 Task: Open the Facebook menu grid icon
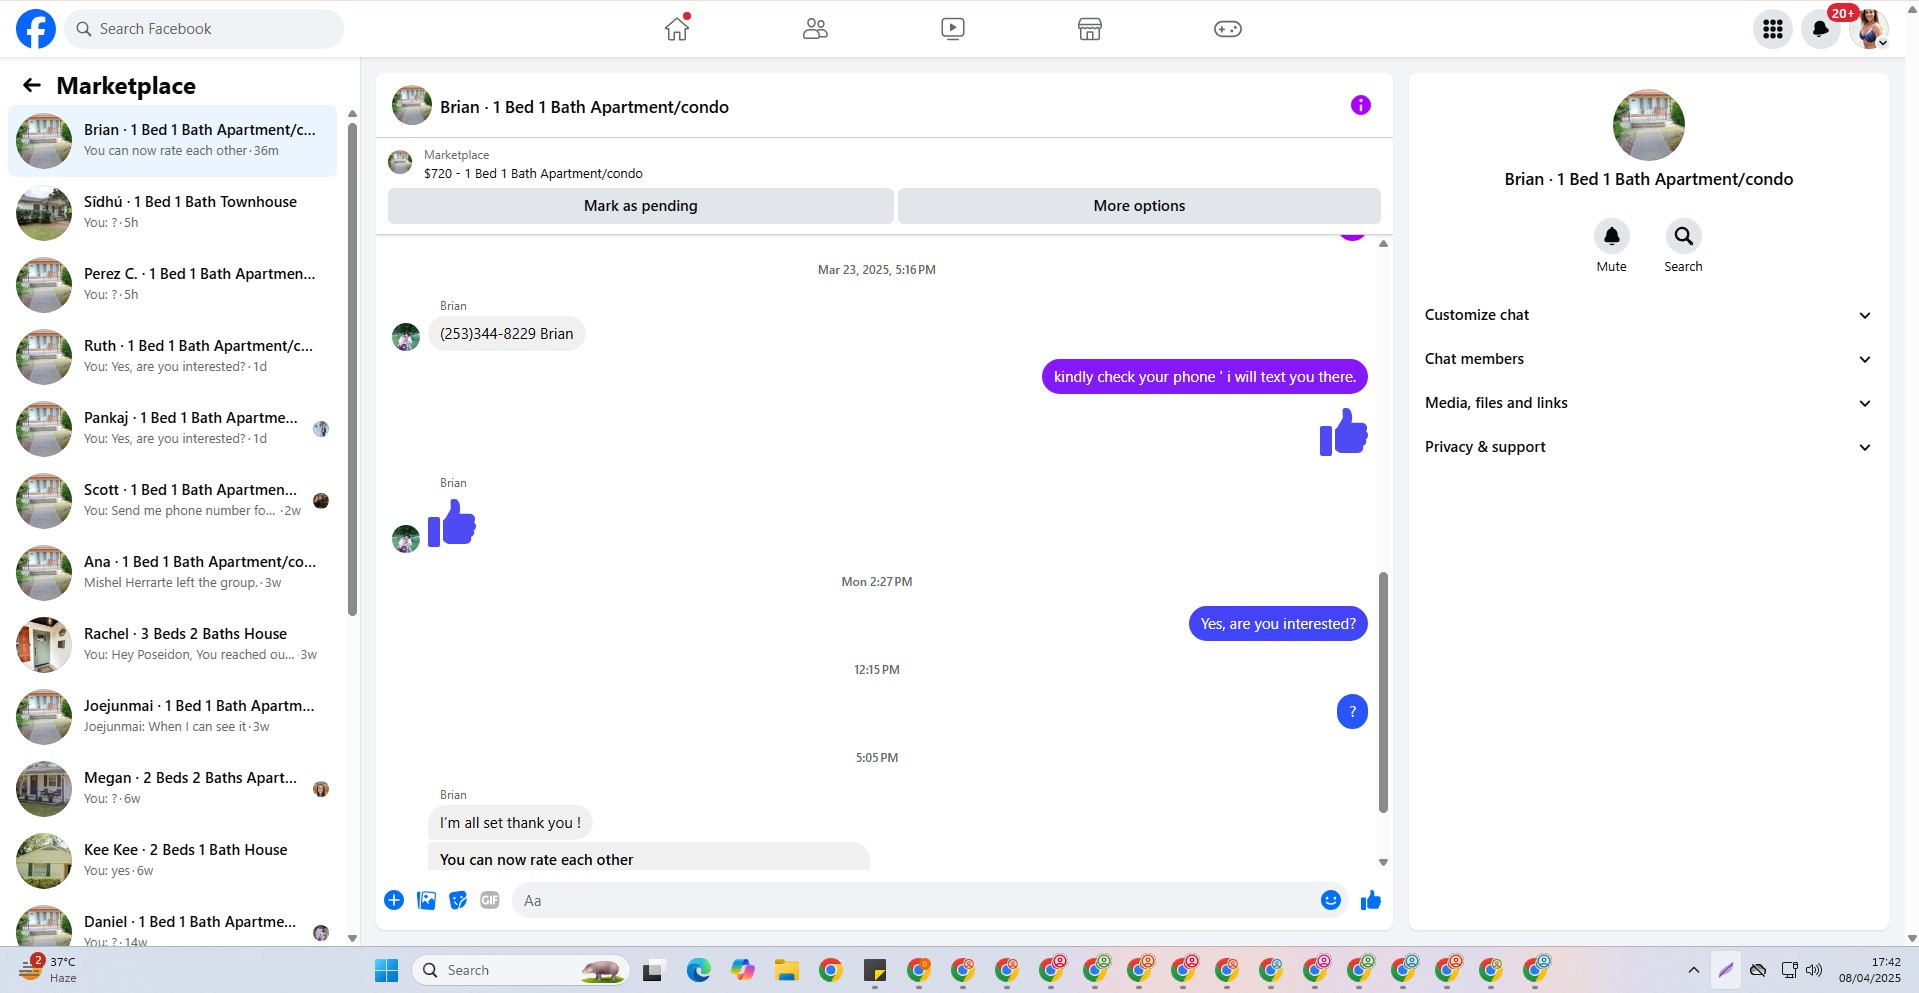(x=1773, y=29)
